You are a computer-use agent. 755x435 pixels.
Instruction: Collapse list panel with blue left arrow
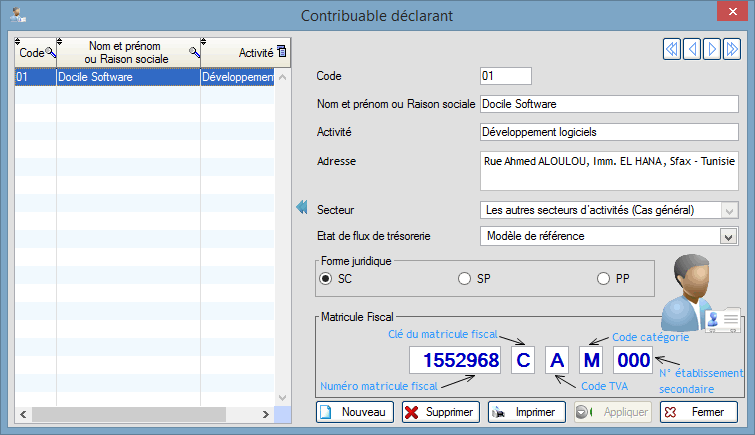302,207
